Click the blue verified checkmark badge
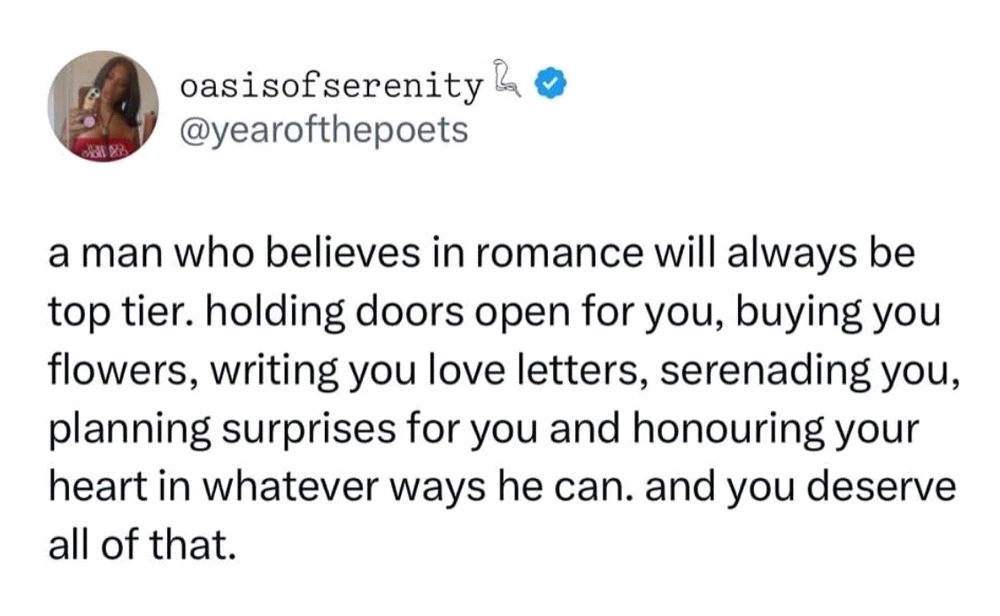The height and width of the screenshot is (616, 1000). (x=550, y=83)
